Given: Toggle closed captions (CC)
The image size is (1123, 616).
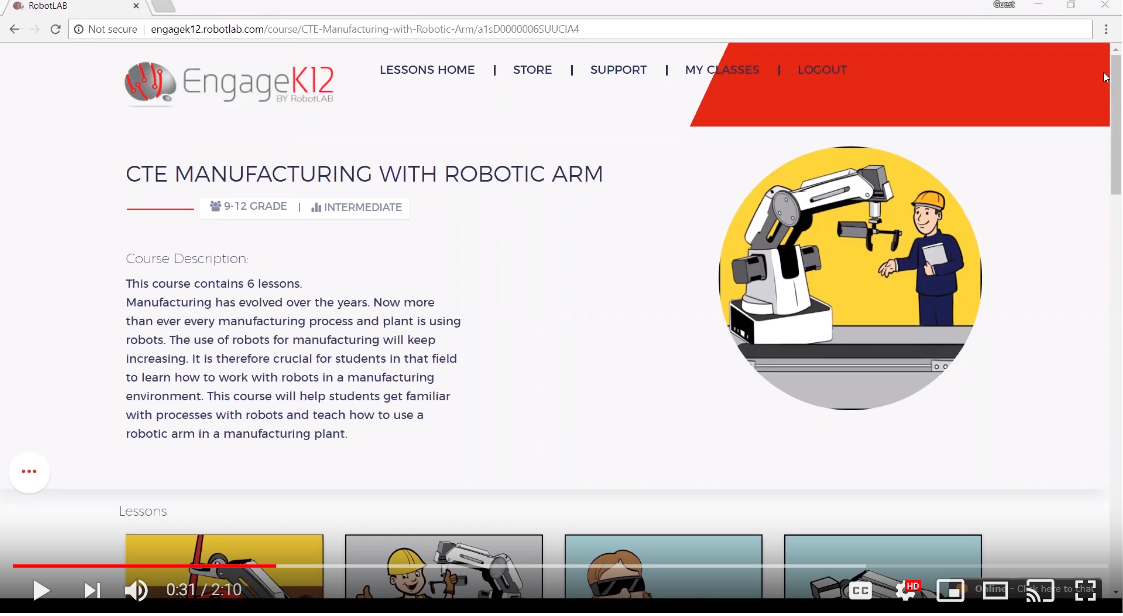Looking at the screenshot, I should pos(860,591).
